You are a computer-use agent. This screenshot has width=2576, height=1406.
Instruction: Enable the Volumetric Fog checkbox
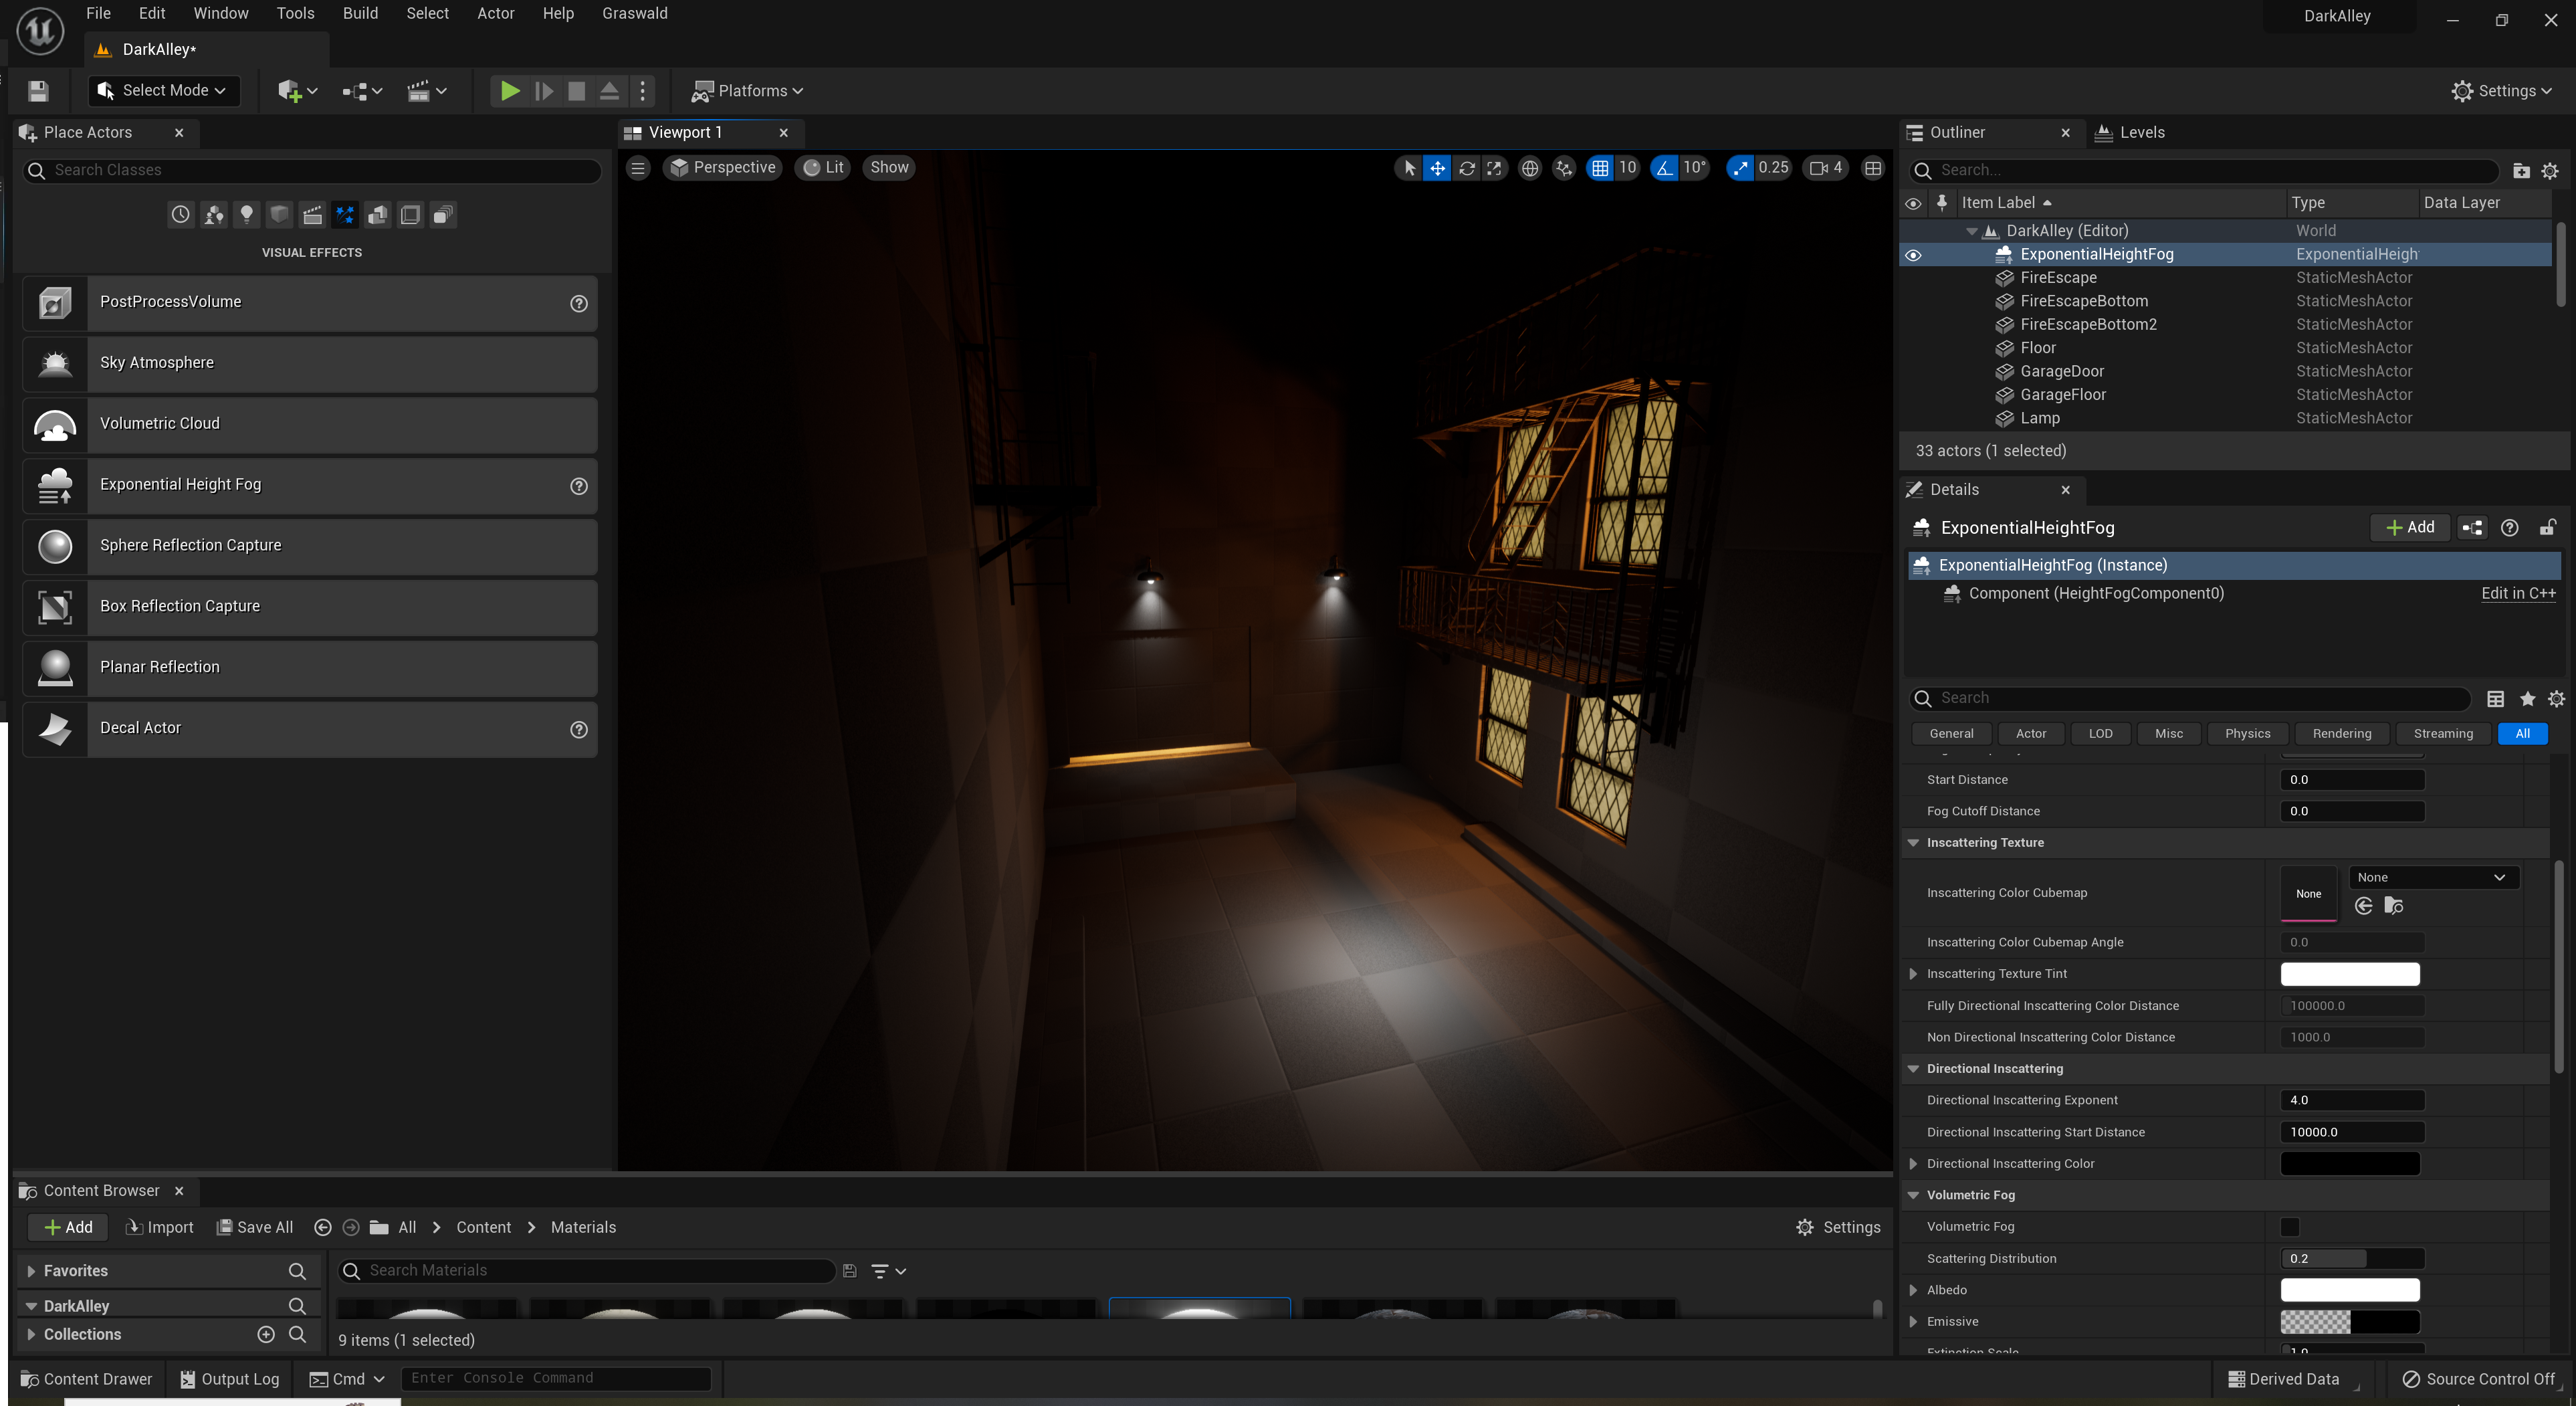point(2289,1227)
